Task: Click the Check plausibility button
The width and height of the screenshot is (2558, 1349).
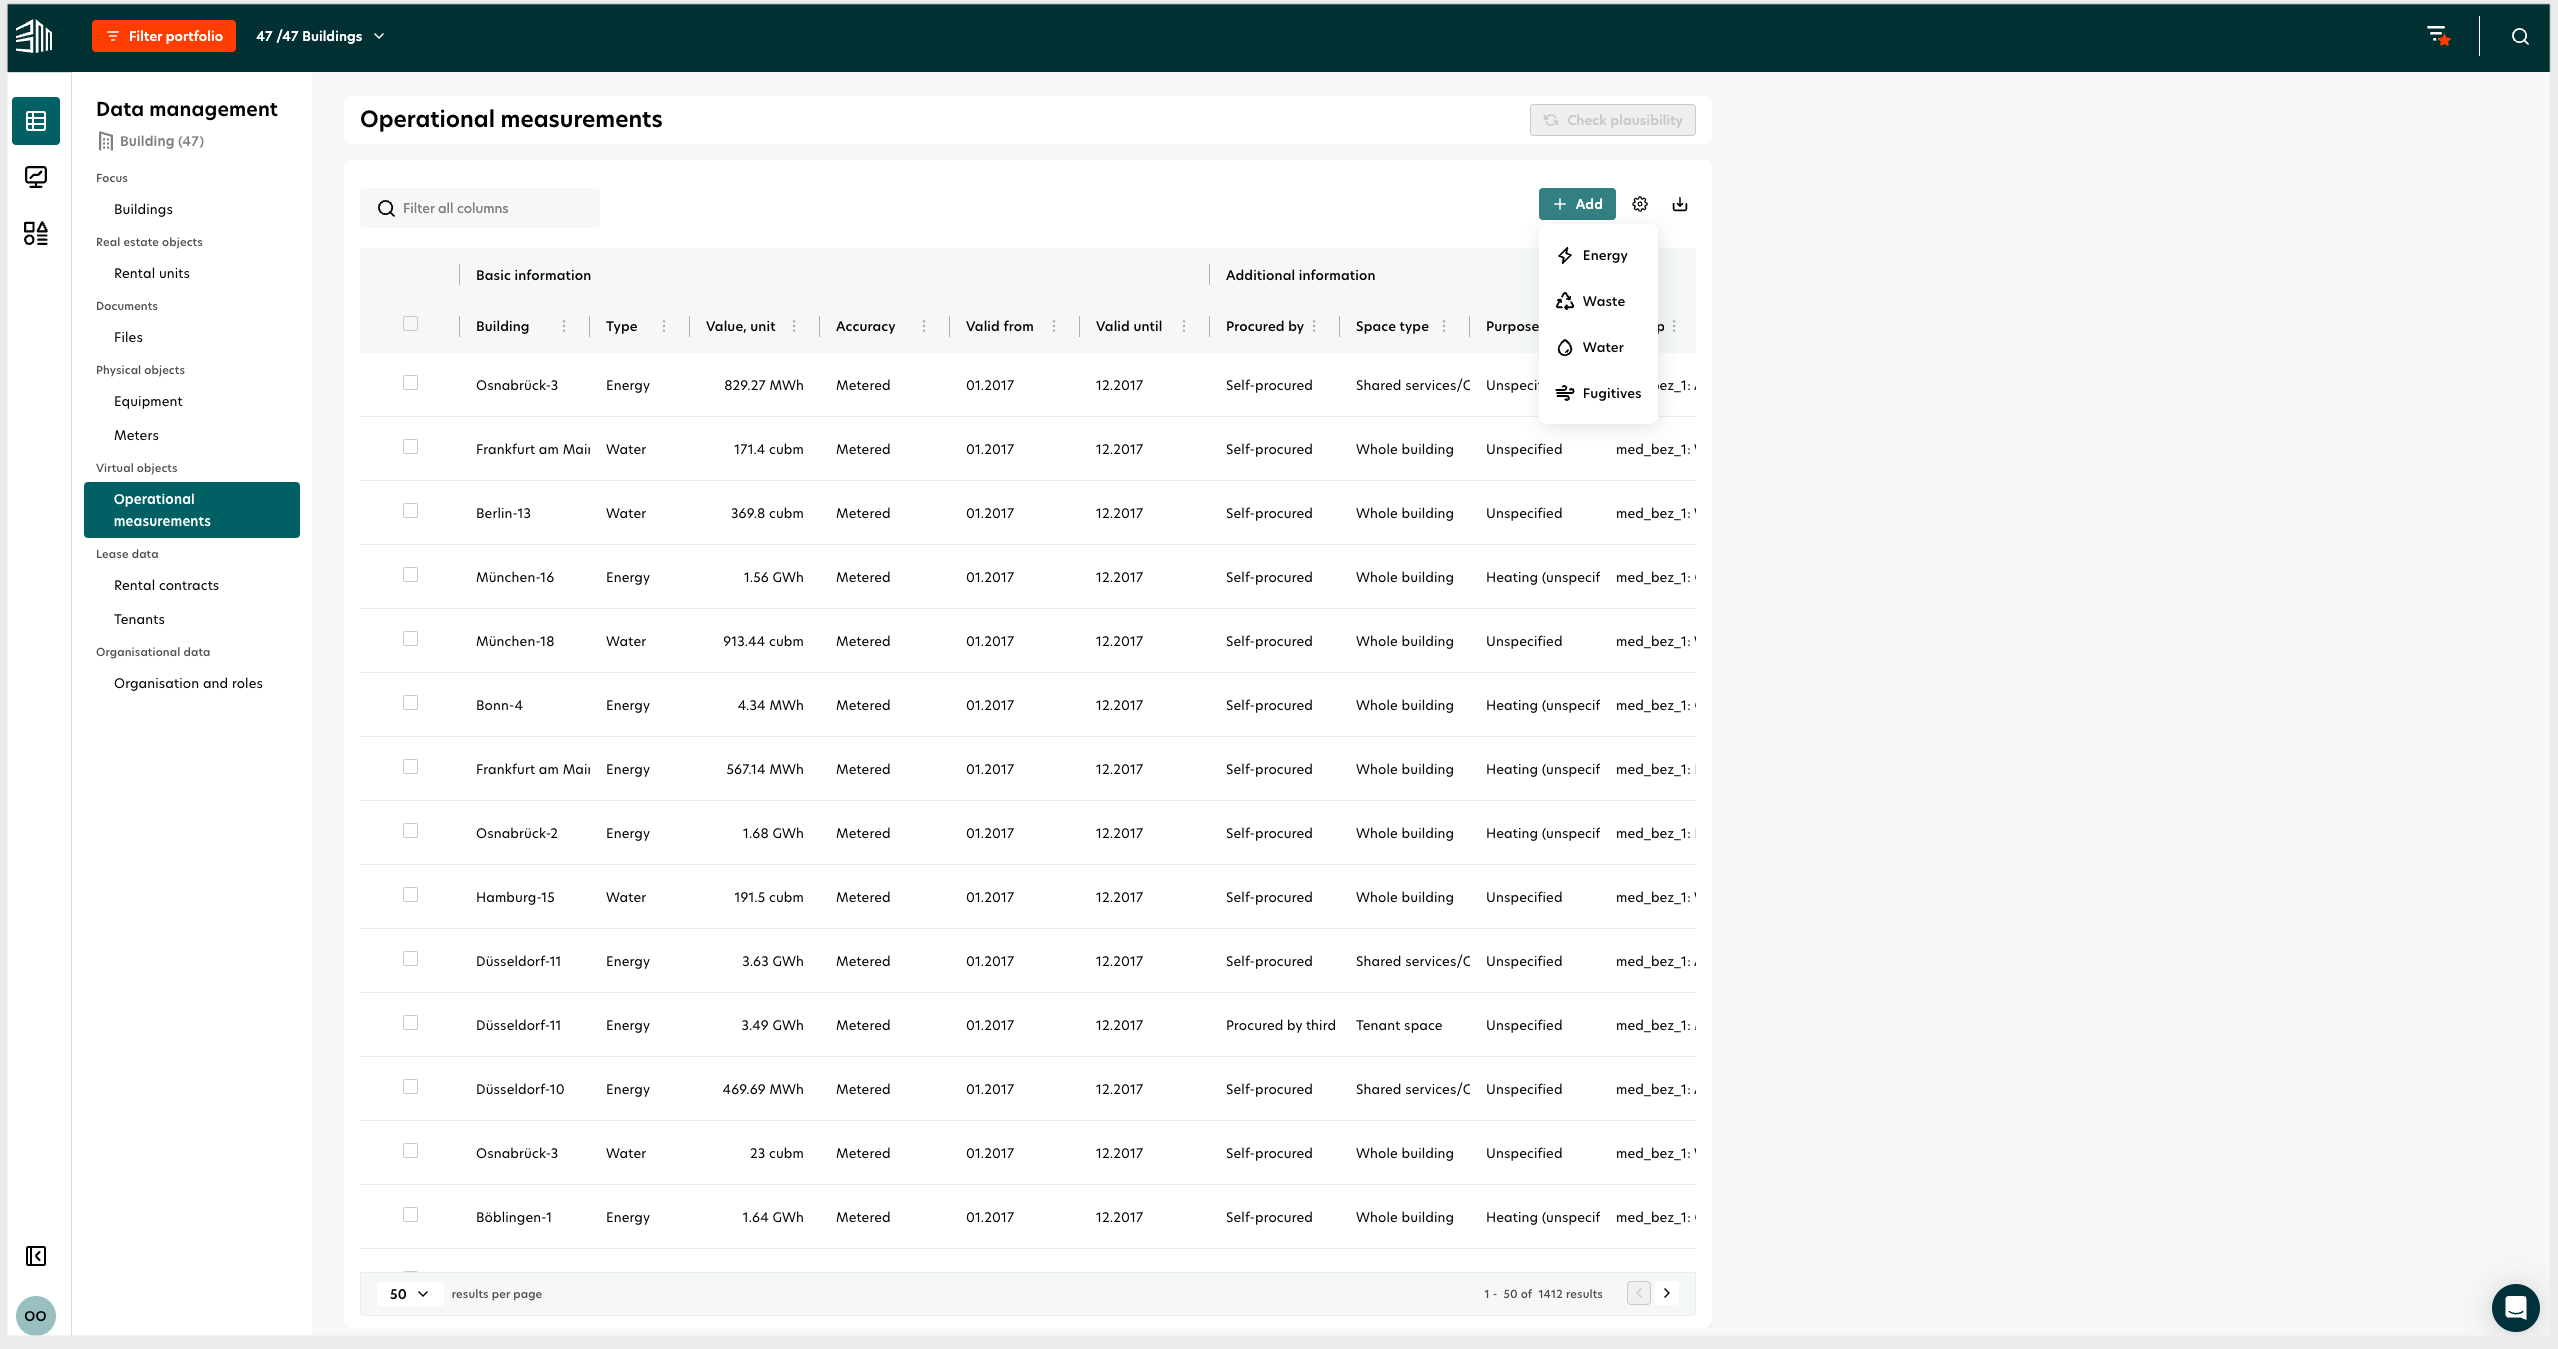Action: click(1612, 120)
